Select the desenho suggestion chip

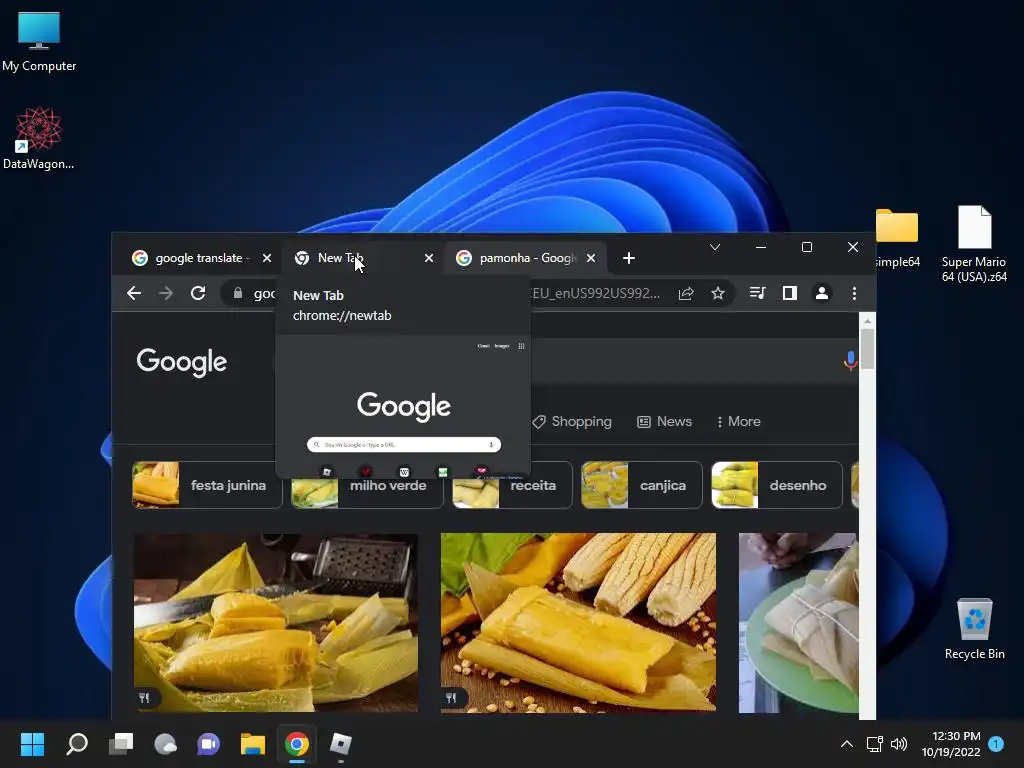(x=776, y=485)
